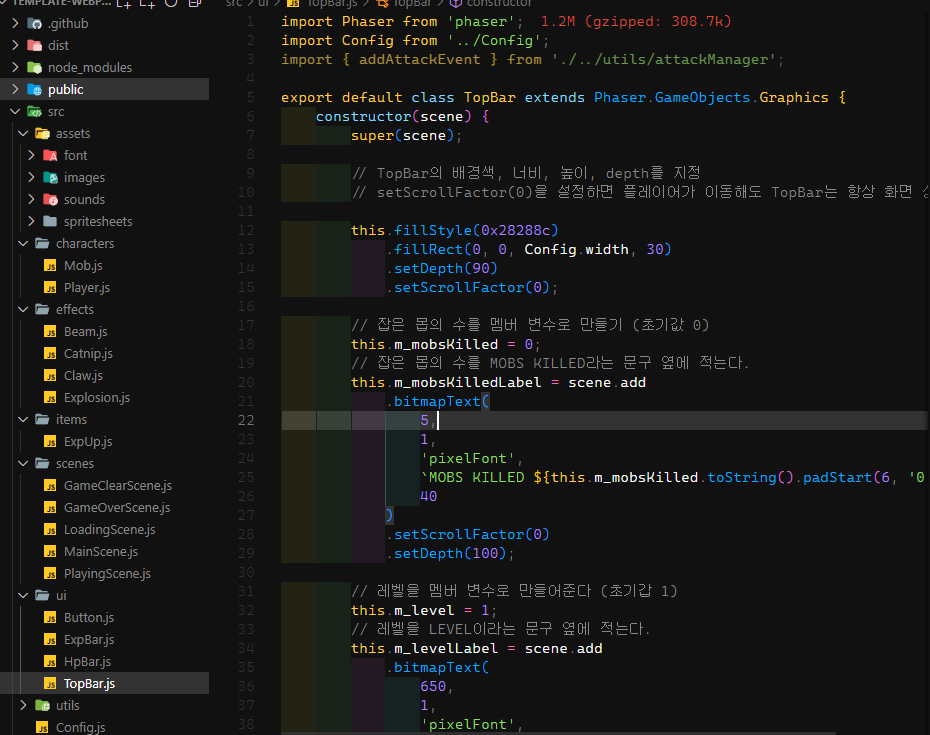This screenshot has width=930, height=735.
Task: Click the JS icon beside Config.js
Action: 42,727
